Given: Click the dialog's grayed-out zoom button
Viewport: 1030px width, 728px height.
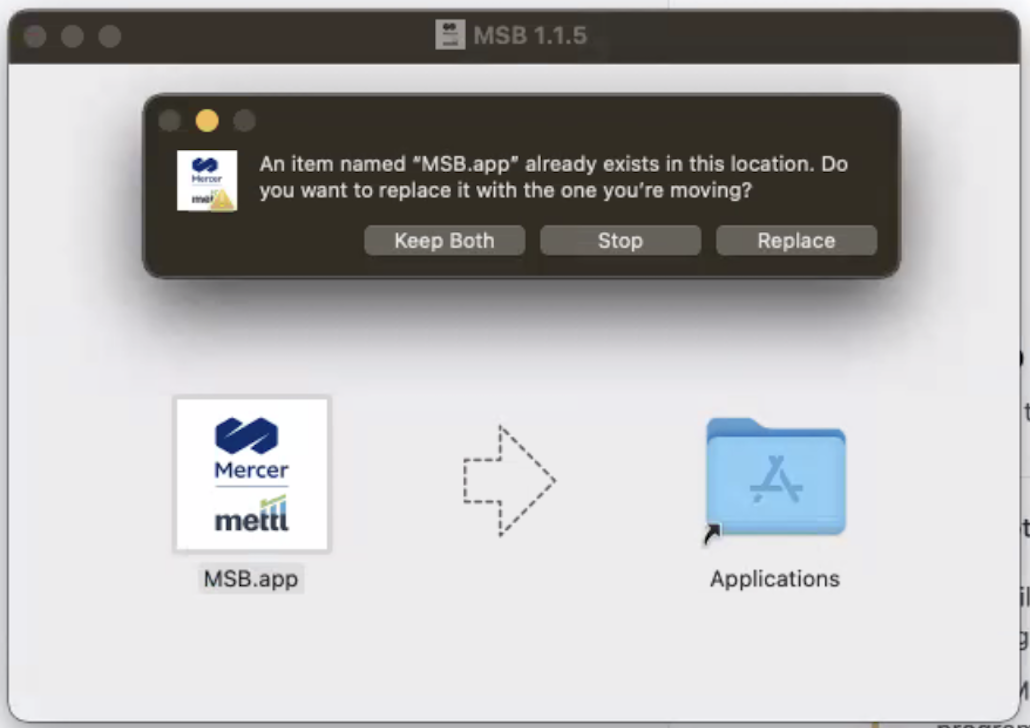Looking at the screenshot, I should (244, 121).
